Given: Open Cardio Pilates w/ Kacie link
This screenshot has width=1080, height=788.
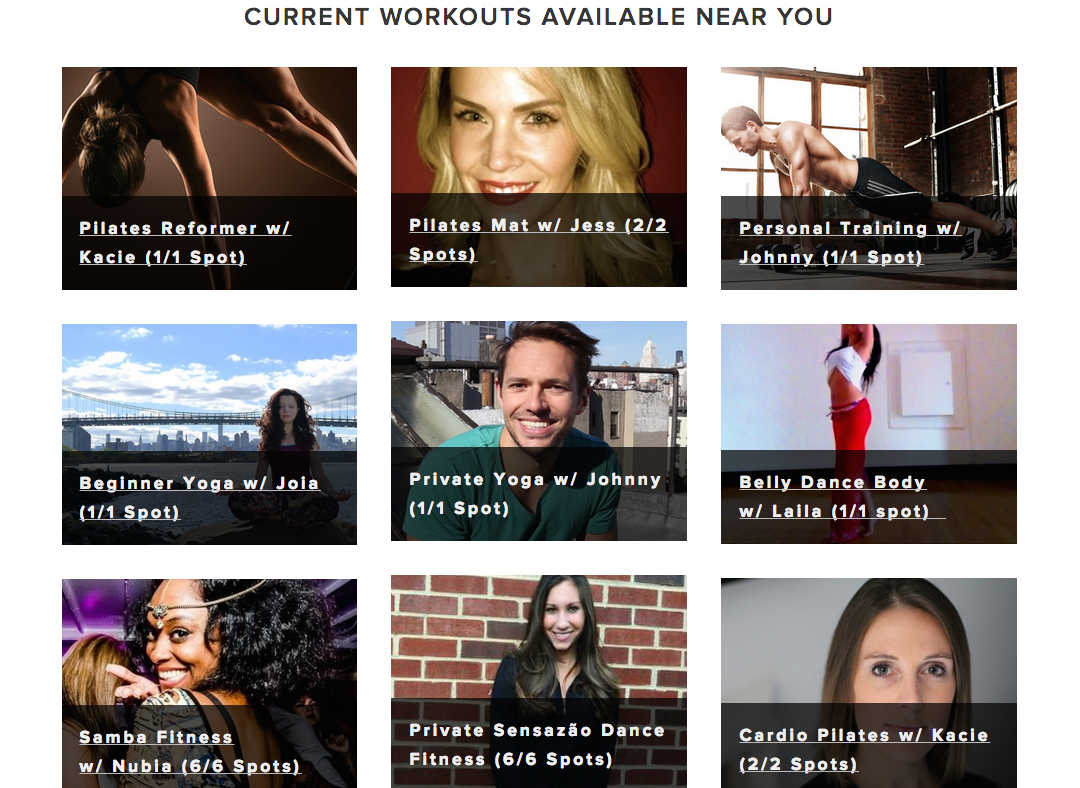Looking at the screenshot, I should [x=864, y=749].
